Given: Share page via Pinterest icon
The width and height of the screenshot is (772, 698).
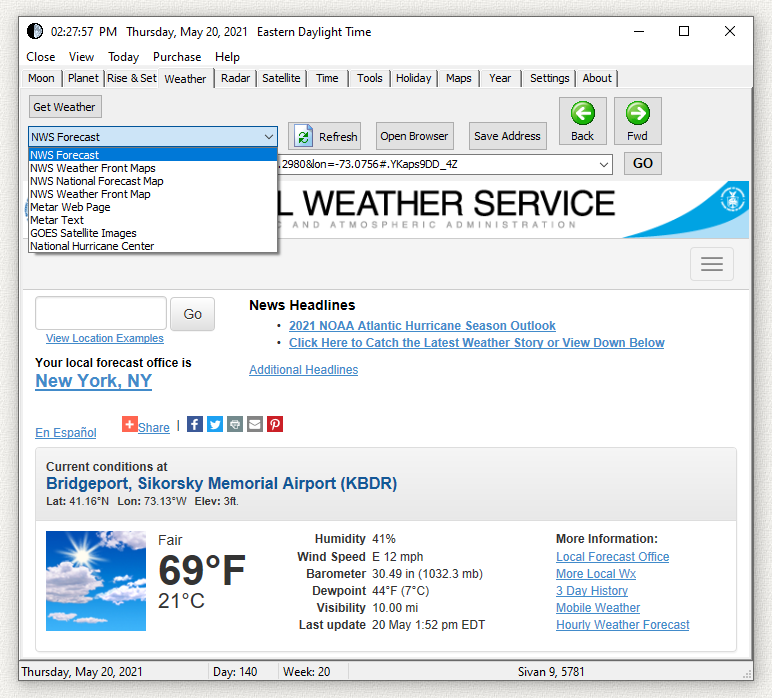Looking at the screenshot, I should [275, 424].
